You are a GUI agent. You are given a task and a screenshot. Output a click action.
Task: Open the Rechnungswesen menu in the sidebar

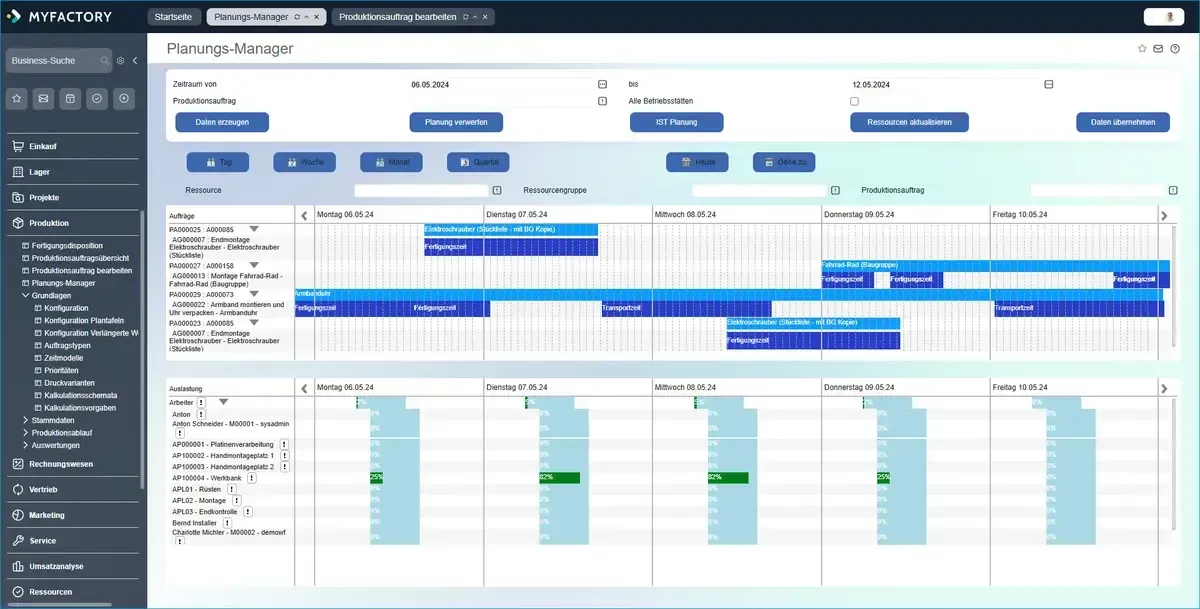pos(62,464)
